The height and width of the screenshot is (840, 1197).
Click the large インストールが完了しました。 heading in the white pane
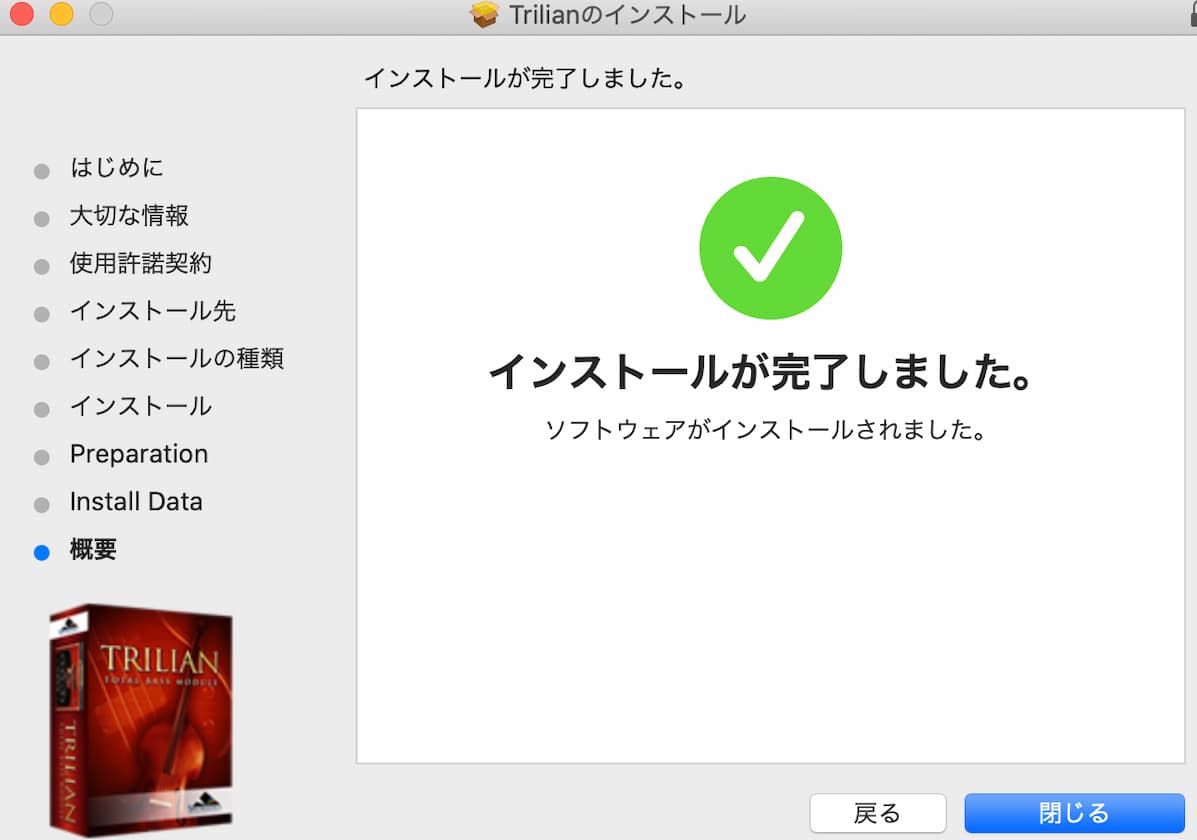(x=762, y=372)
